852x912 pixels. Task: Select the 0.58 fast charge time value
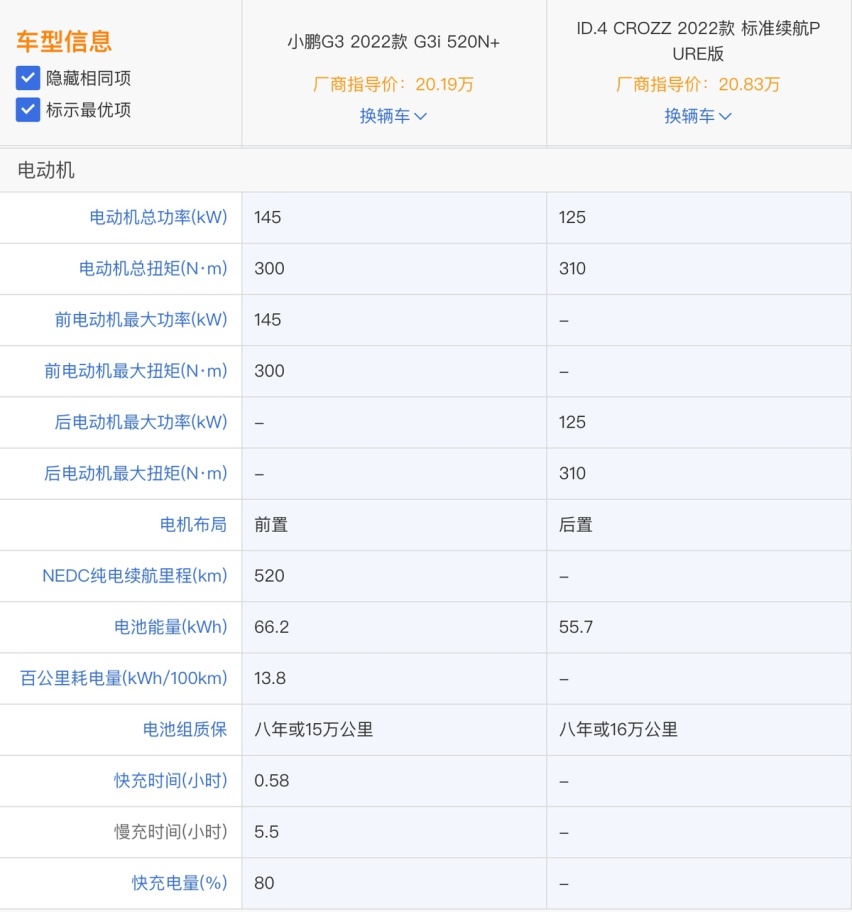272,781
